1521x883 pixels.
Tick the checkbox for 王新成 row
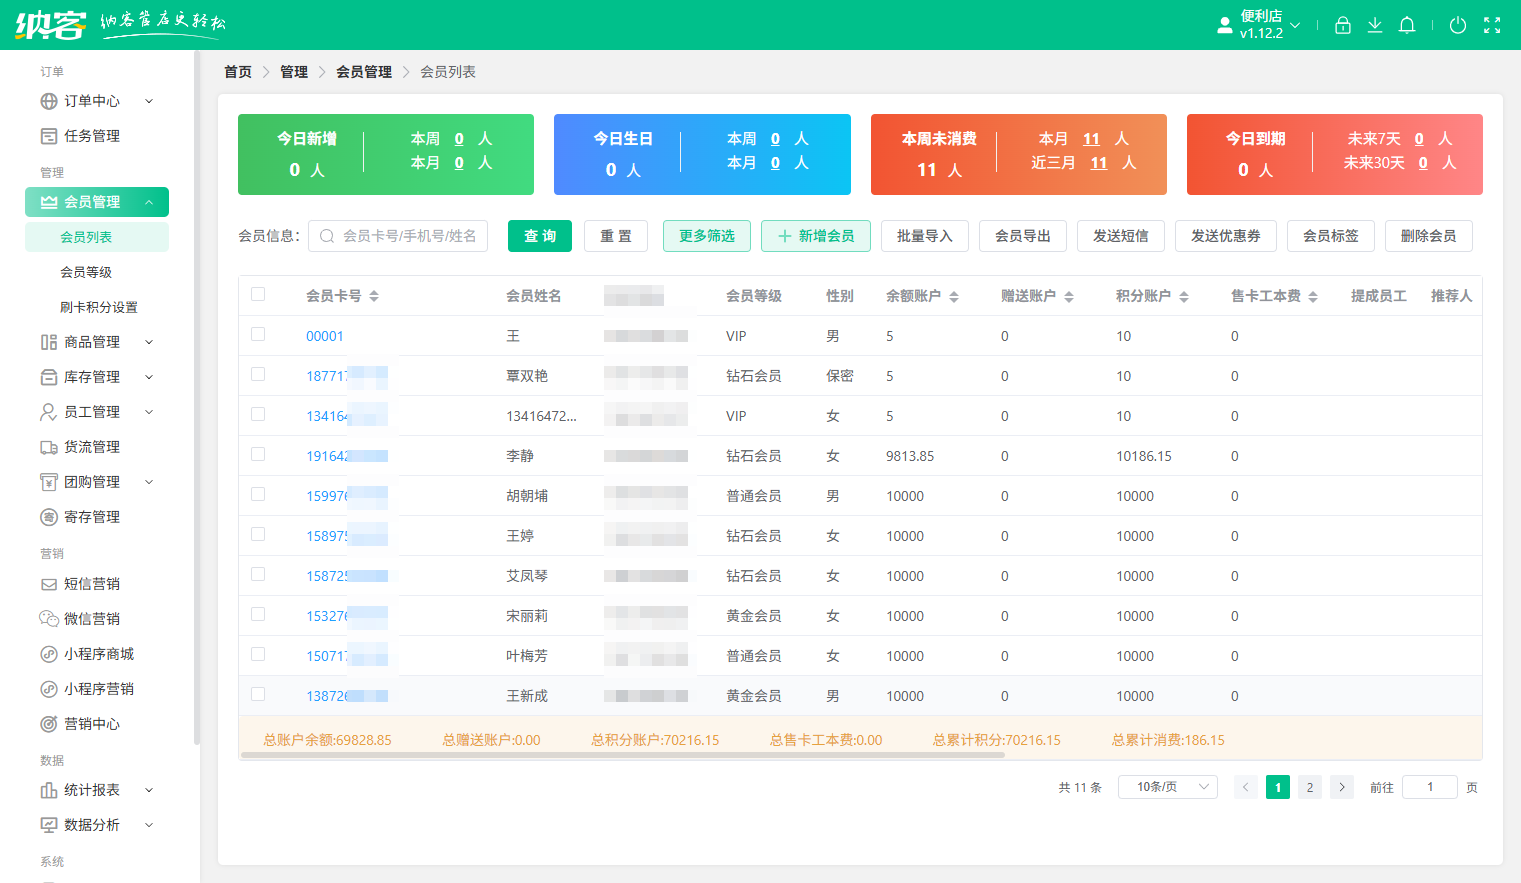click(x=258, y=694)
